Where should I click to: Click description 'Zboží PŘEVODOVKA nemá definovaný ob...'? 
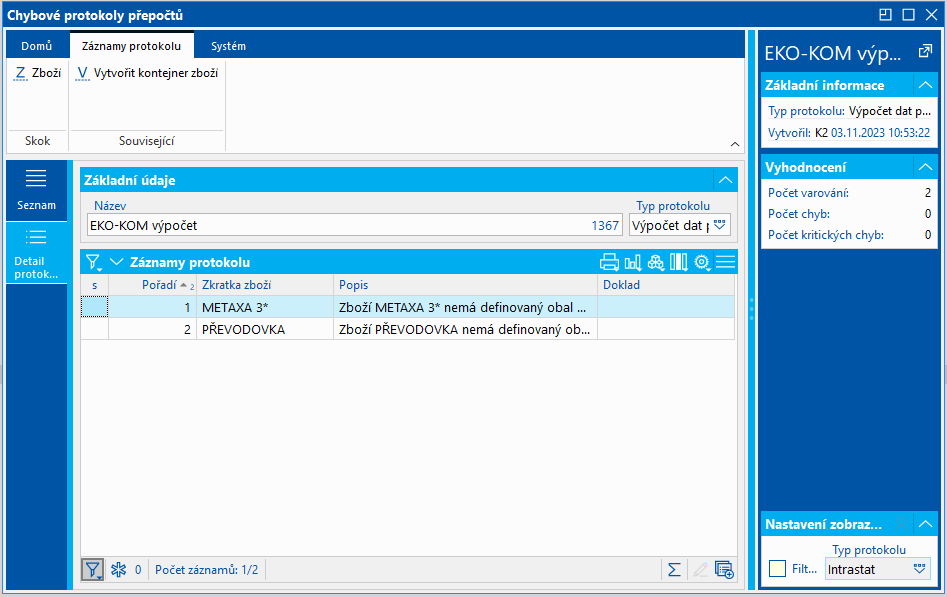465,329
